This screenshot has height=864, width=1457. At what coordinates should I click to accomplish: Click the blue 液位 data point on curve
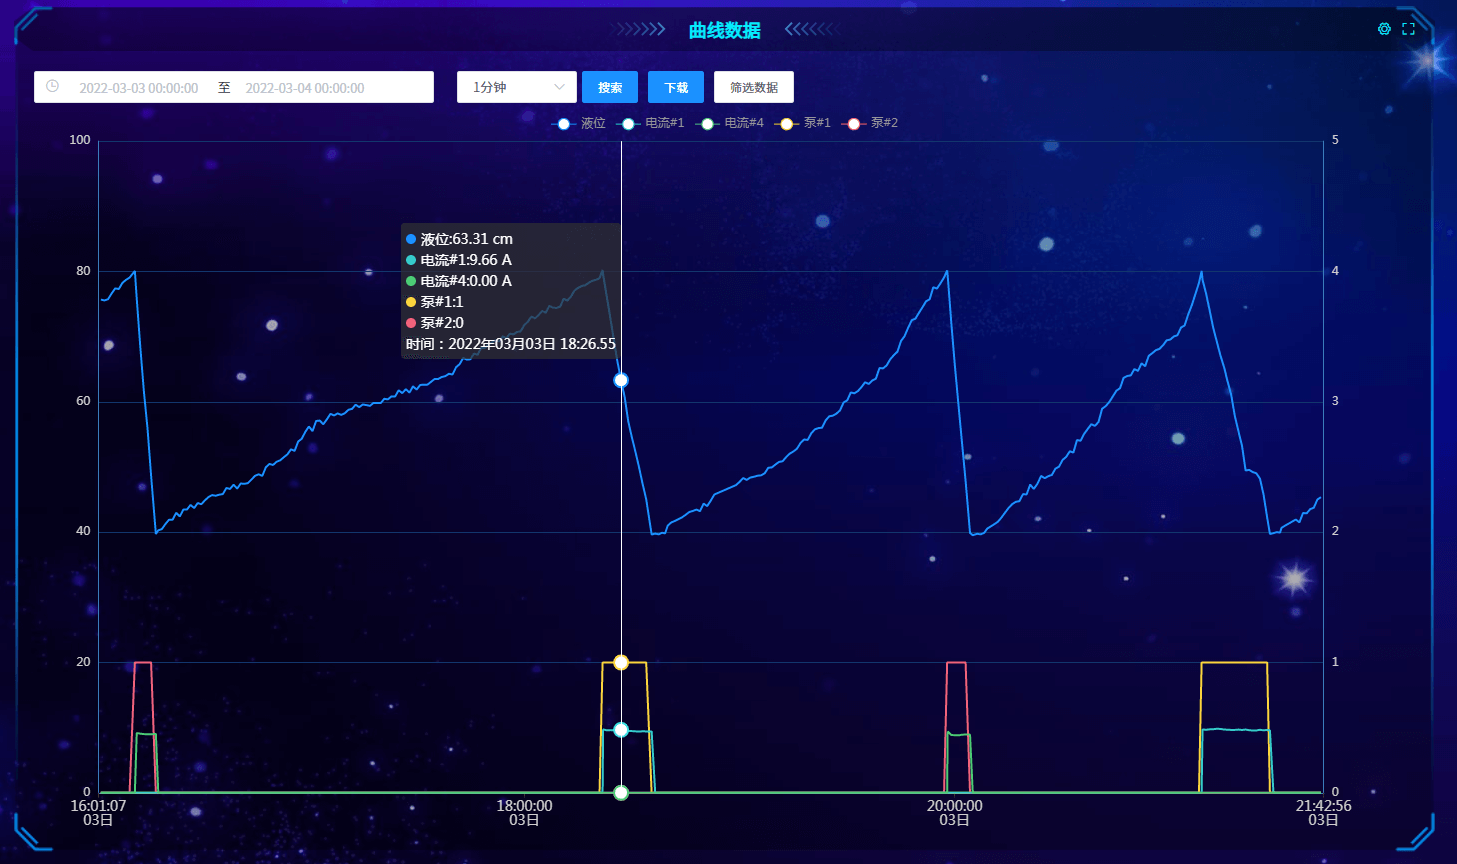pyautogui.click(x=621, y=380)
